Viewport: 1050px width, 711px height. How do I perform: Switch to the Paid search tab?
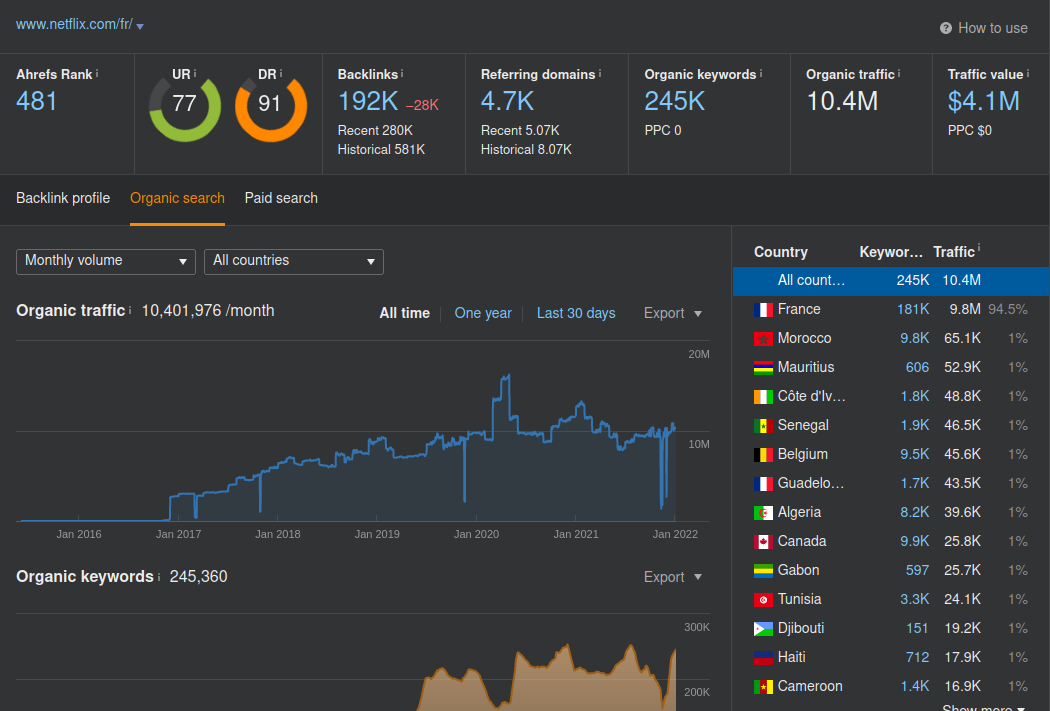[281, 198]
